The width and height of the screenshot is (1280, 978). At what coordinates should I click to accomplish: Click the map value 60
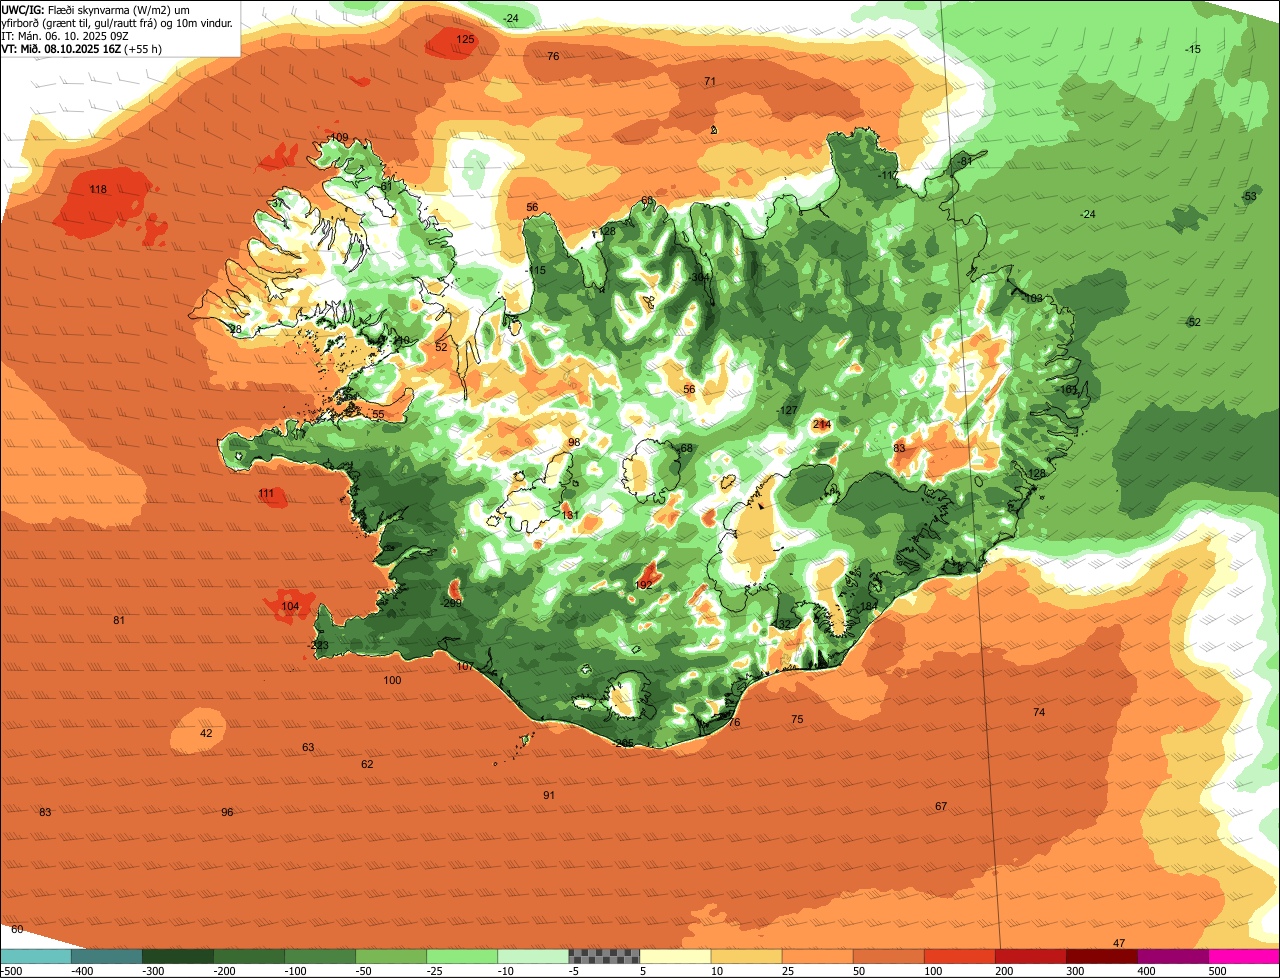[x=17, y=929]
